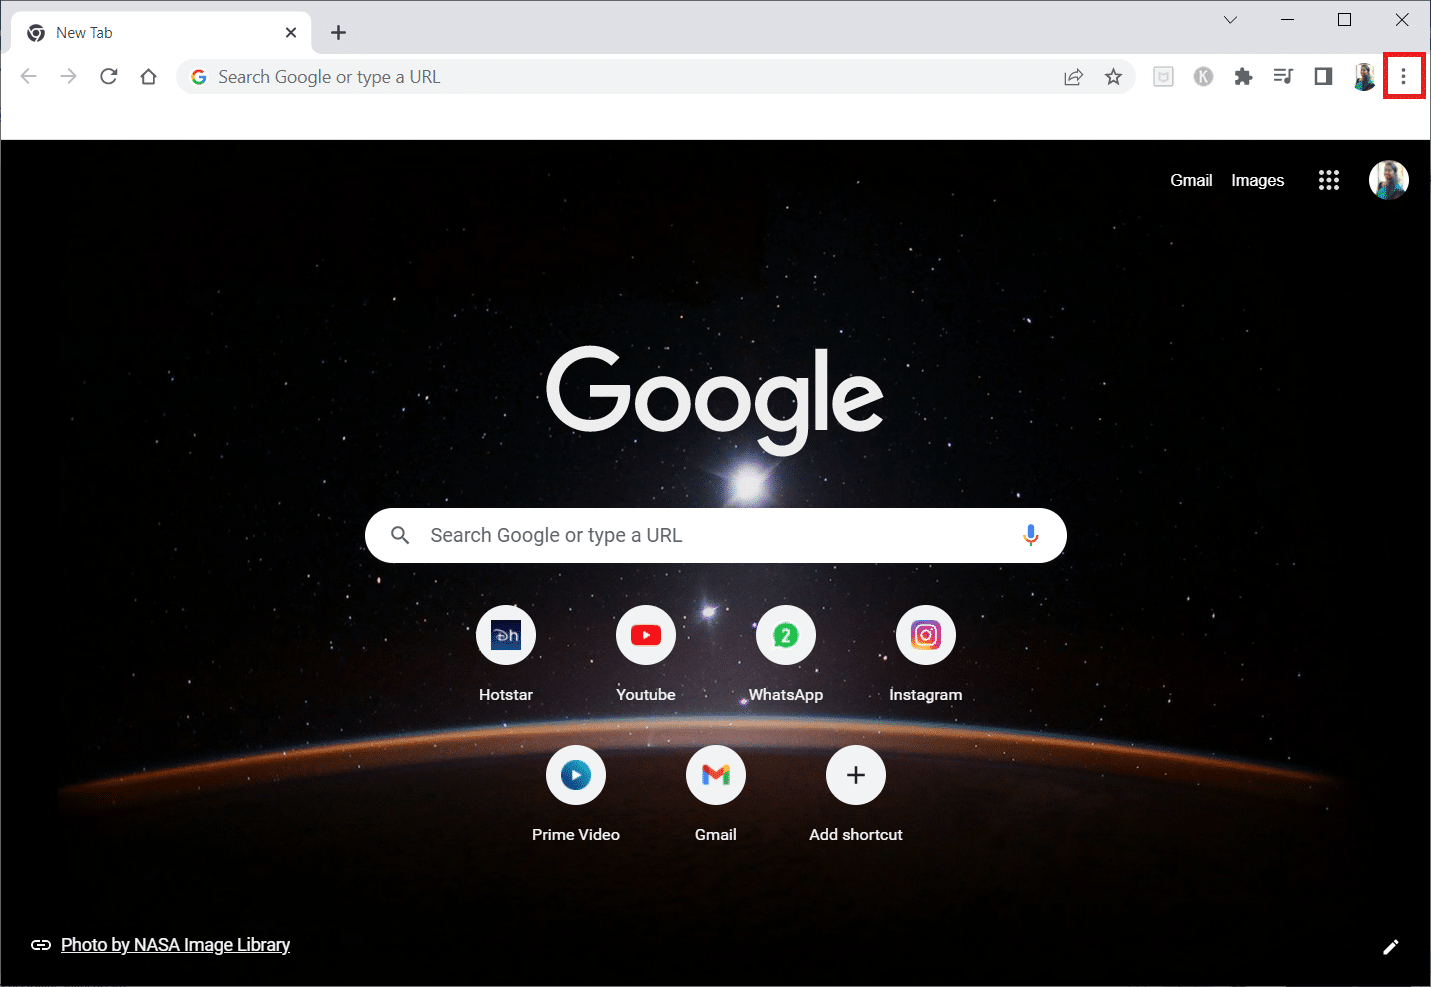Click the Gmail link at top right
The width and height of the screenshot is (1431, 987).
tap(1191, 180)
